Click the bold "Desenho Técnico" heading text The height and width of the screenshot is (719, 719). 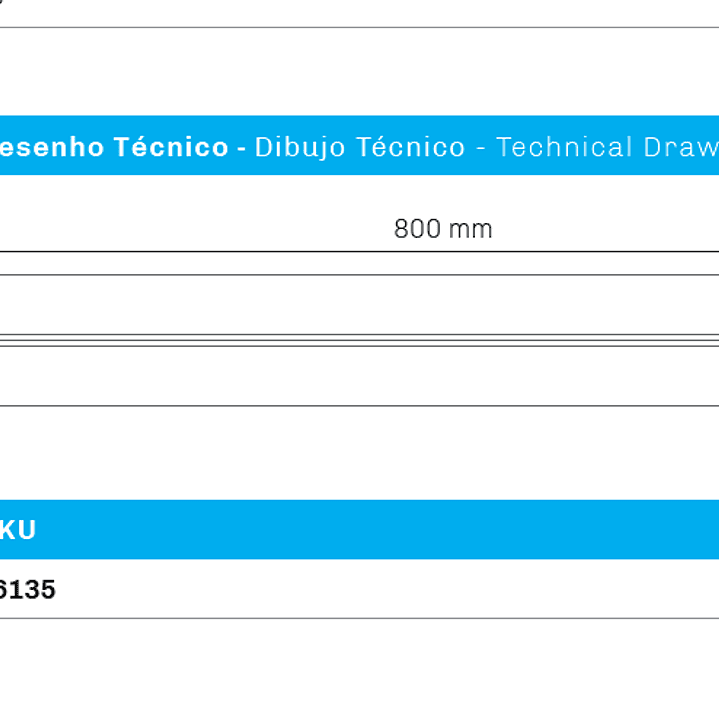pos(114,147)
